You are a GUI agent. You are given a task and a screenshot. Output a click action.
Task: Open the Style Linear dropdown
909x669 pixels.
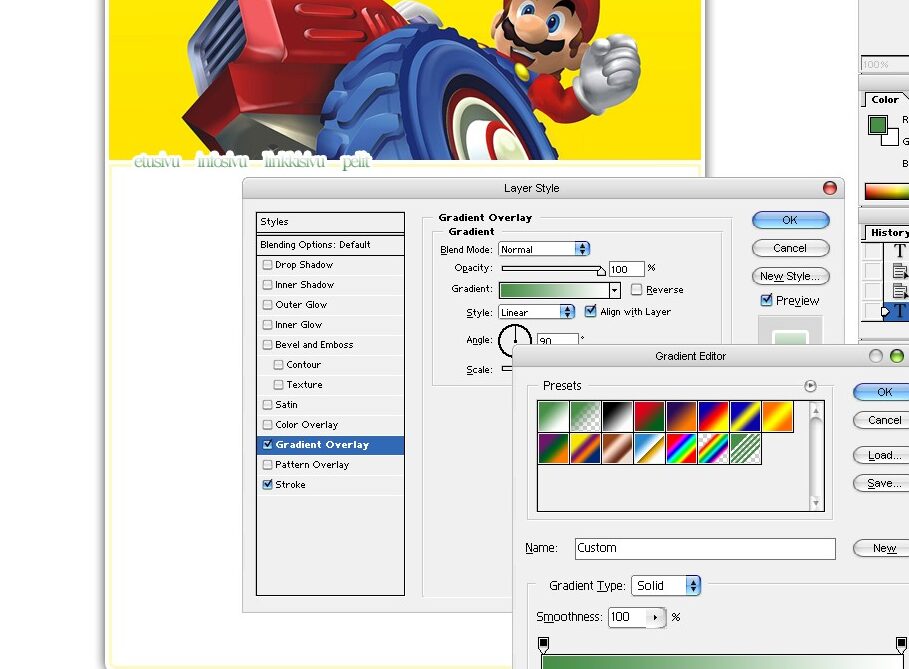[x=536, y=312]
